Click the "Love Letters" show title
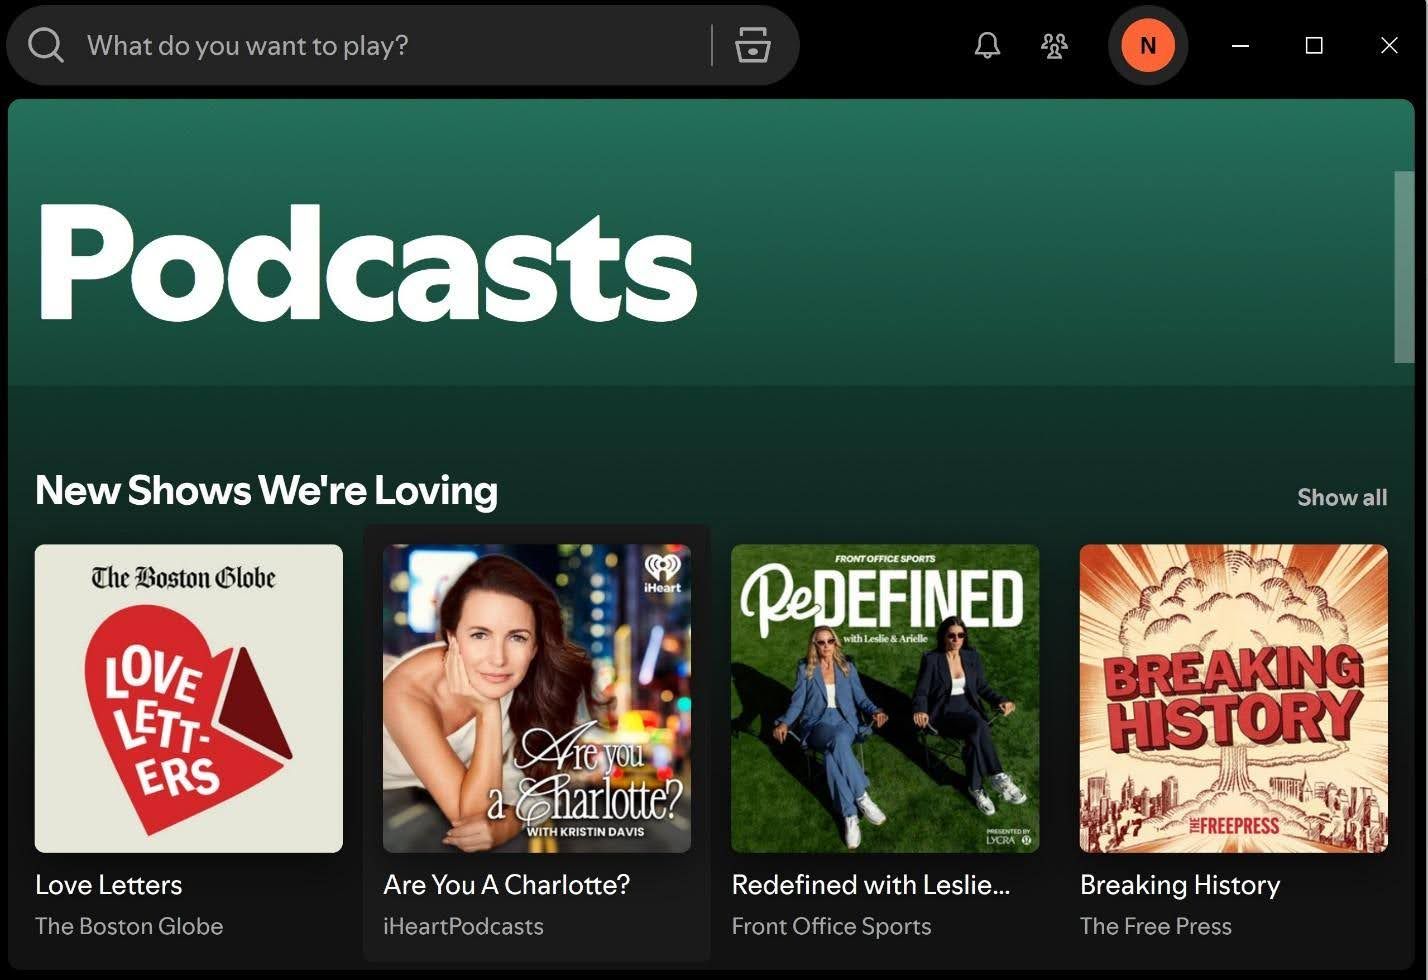This screenshot has height=980, width=1428. click(x=109, y=885)
